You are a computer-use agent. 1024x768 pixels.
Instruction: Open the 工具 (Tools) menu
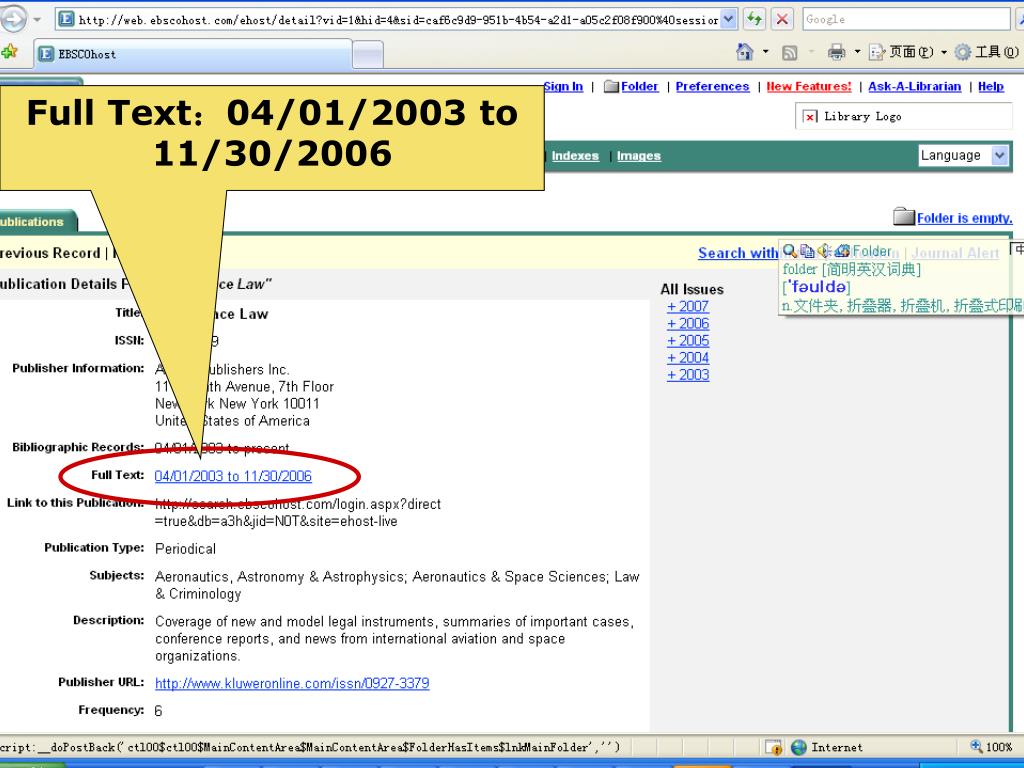coord(987,52)
